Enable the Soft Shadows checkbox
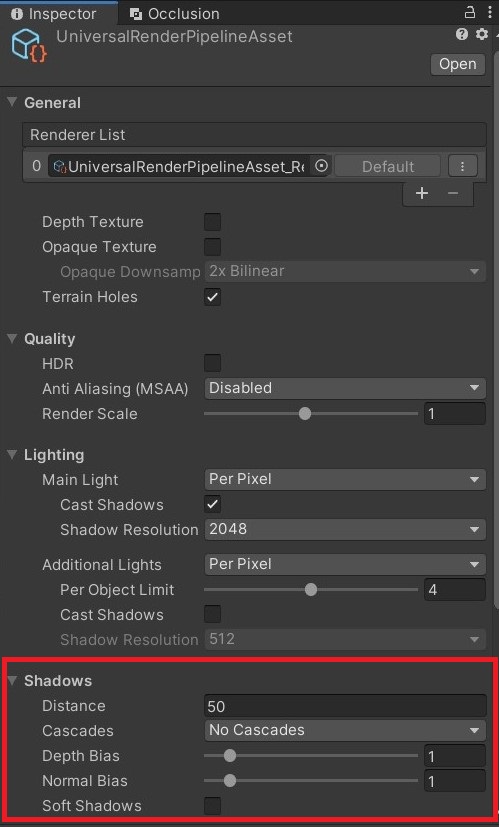 click(213, 806)
